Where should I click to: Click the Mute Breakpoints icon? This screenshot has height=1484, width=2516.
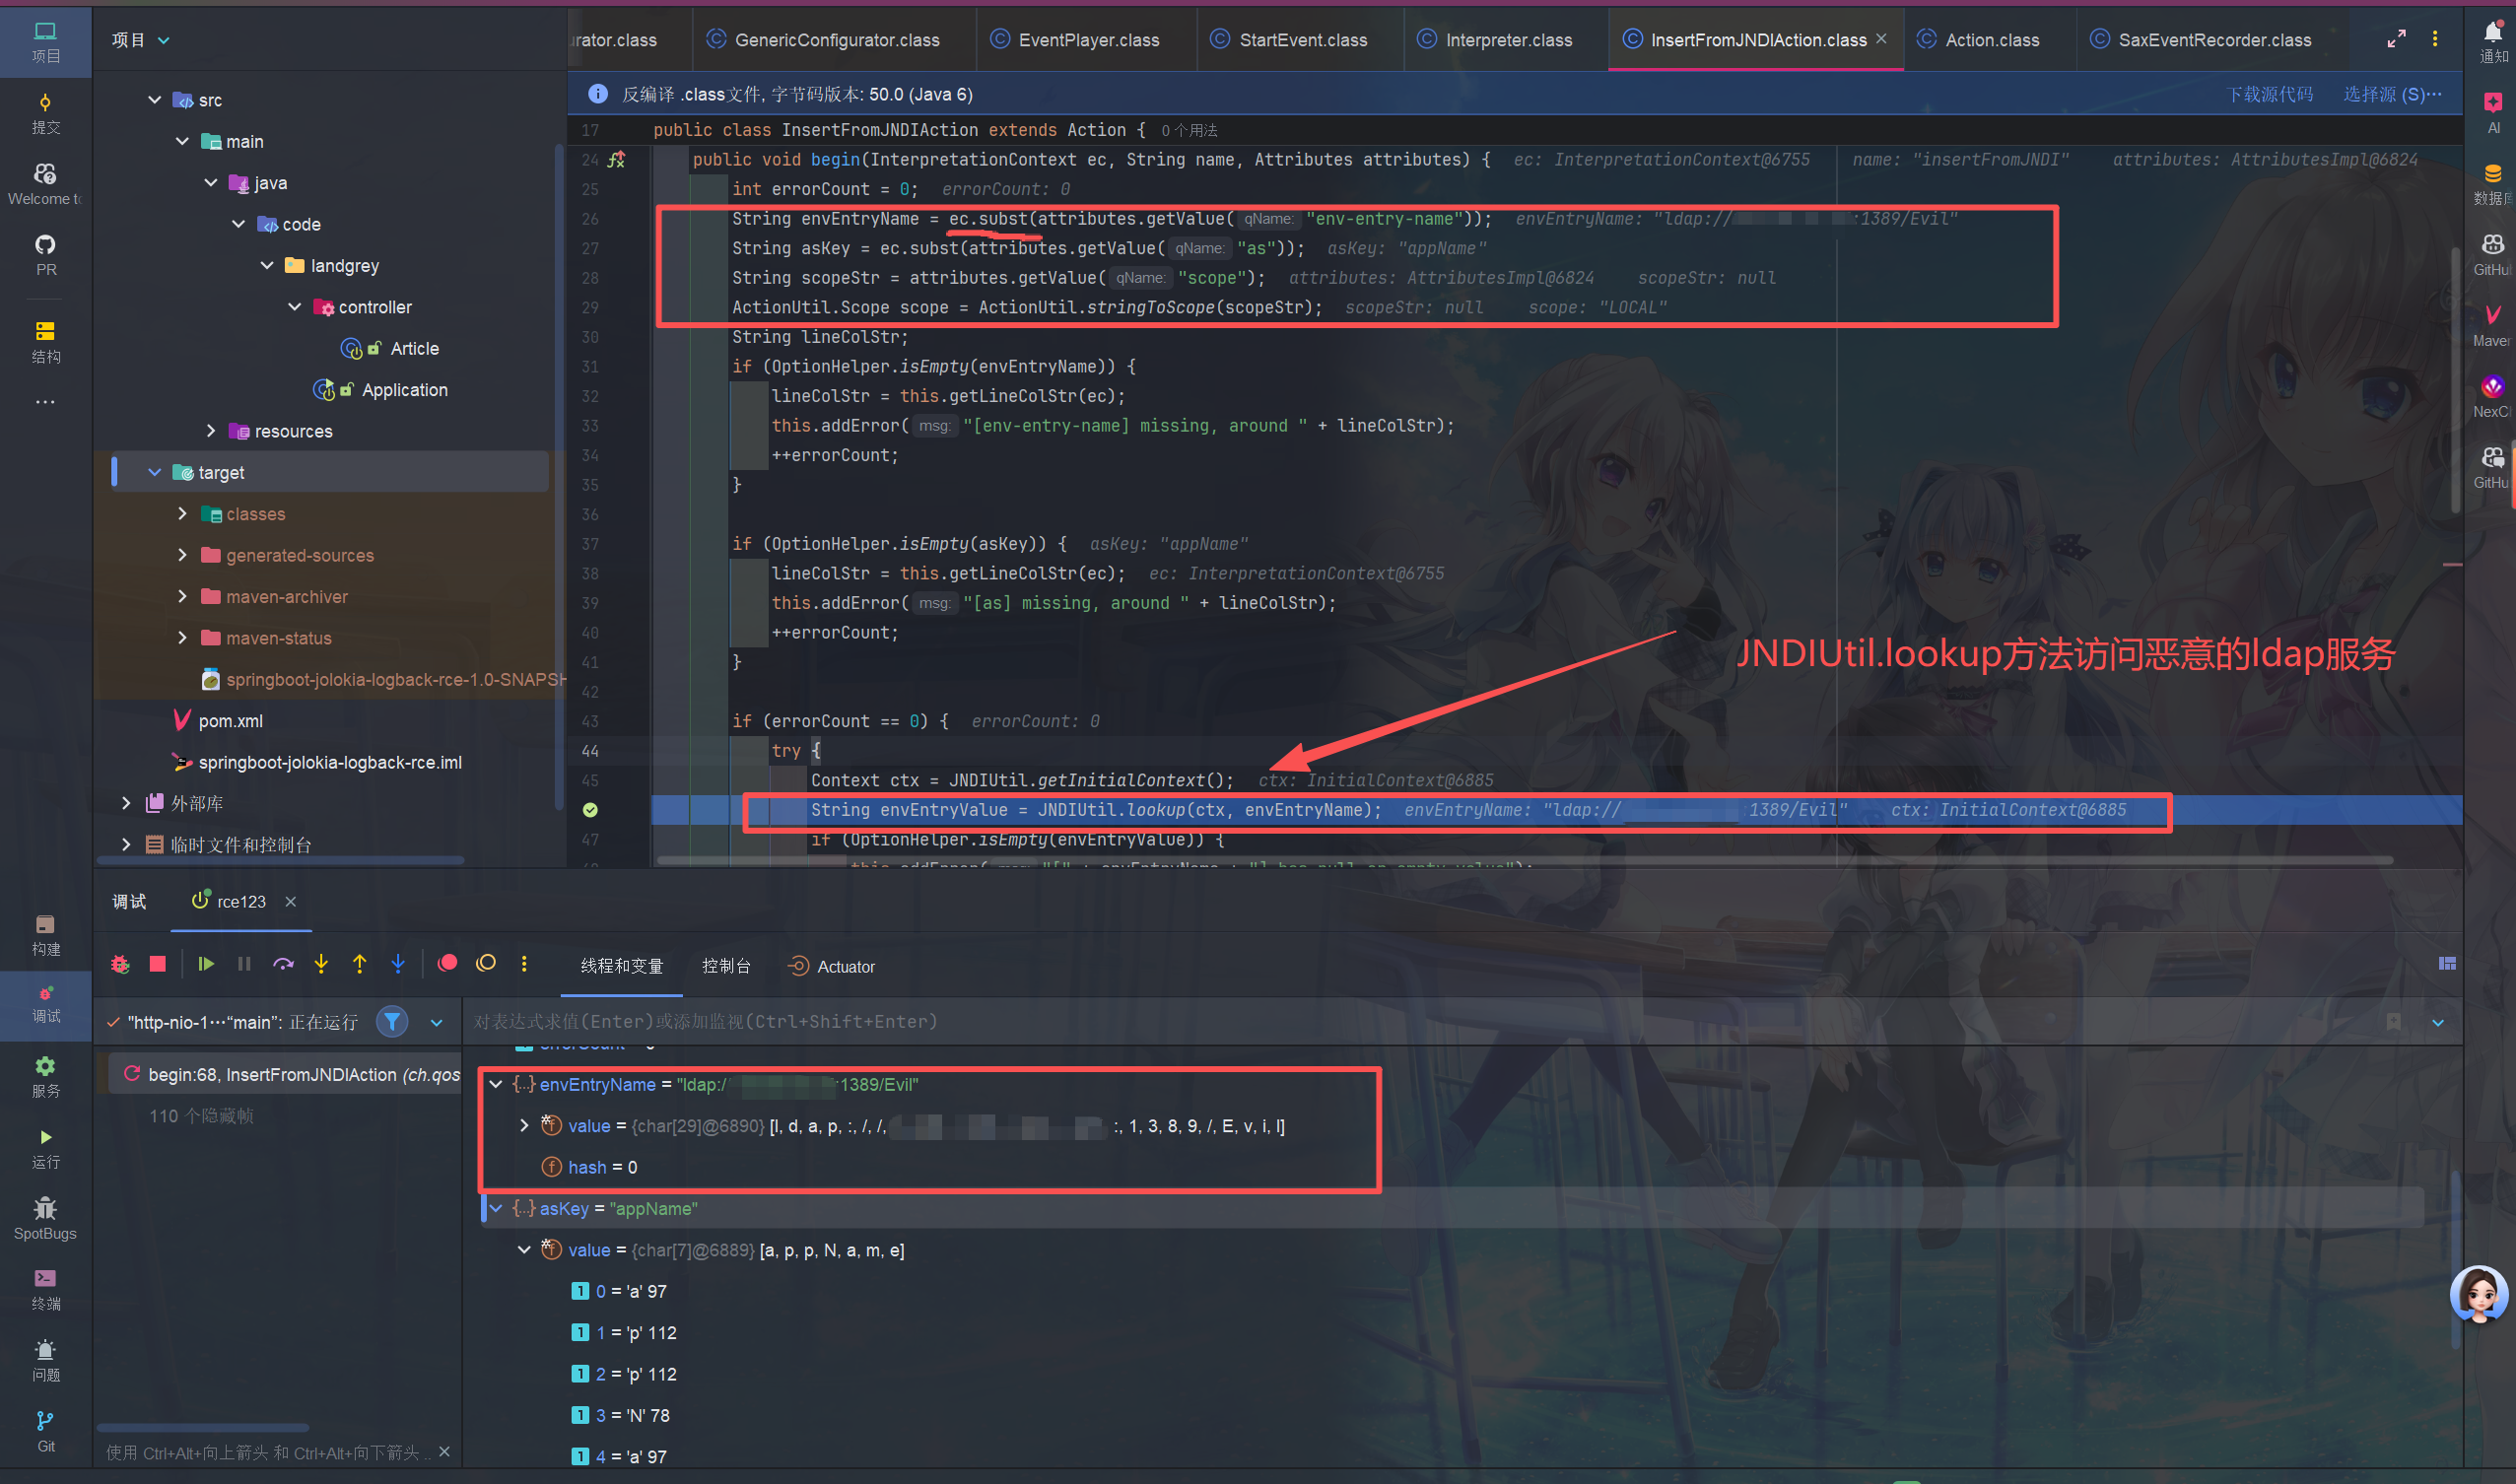[486, 963]
